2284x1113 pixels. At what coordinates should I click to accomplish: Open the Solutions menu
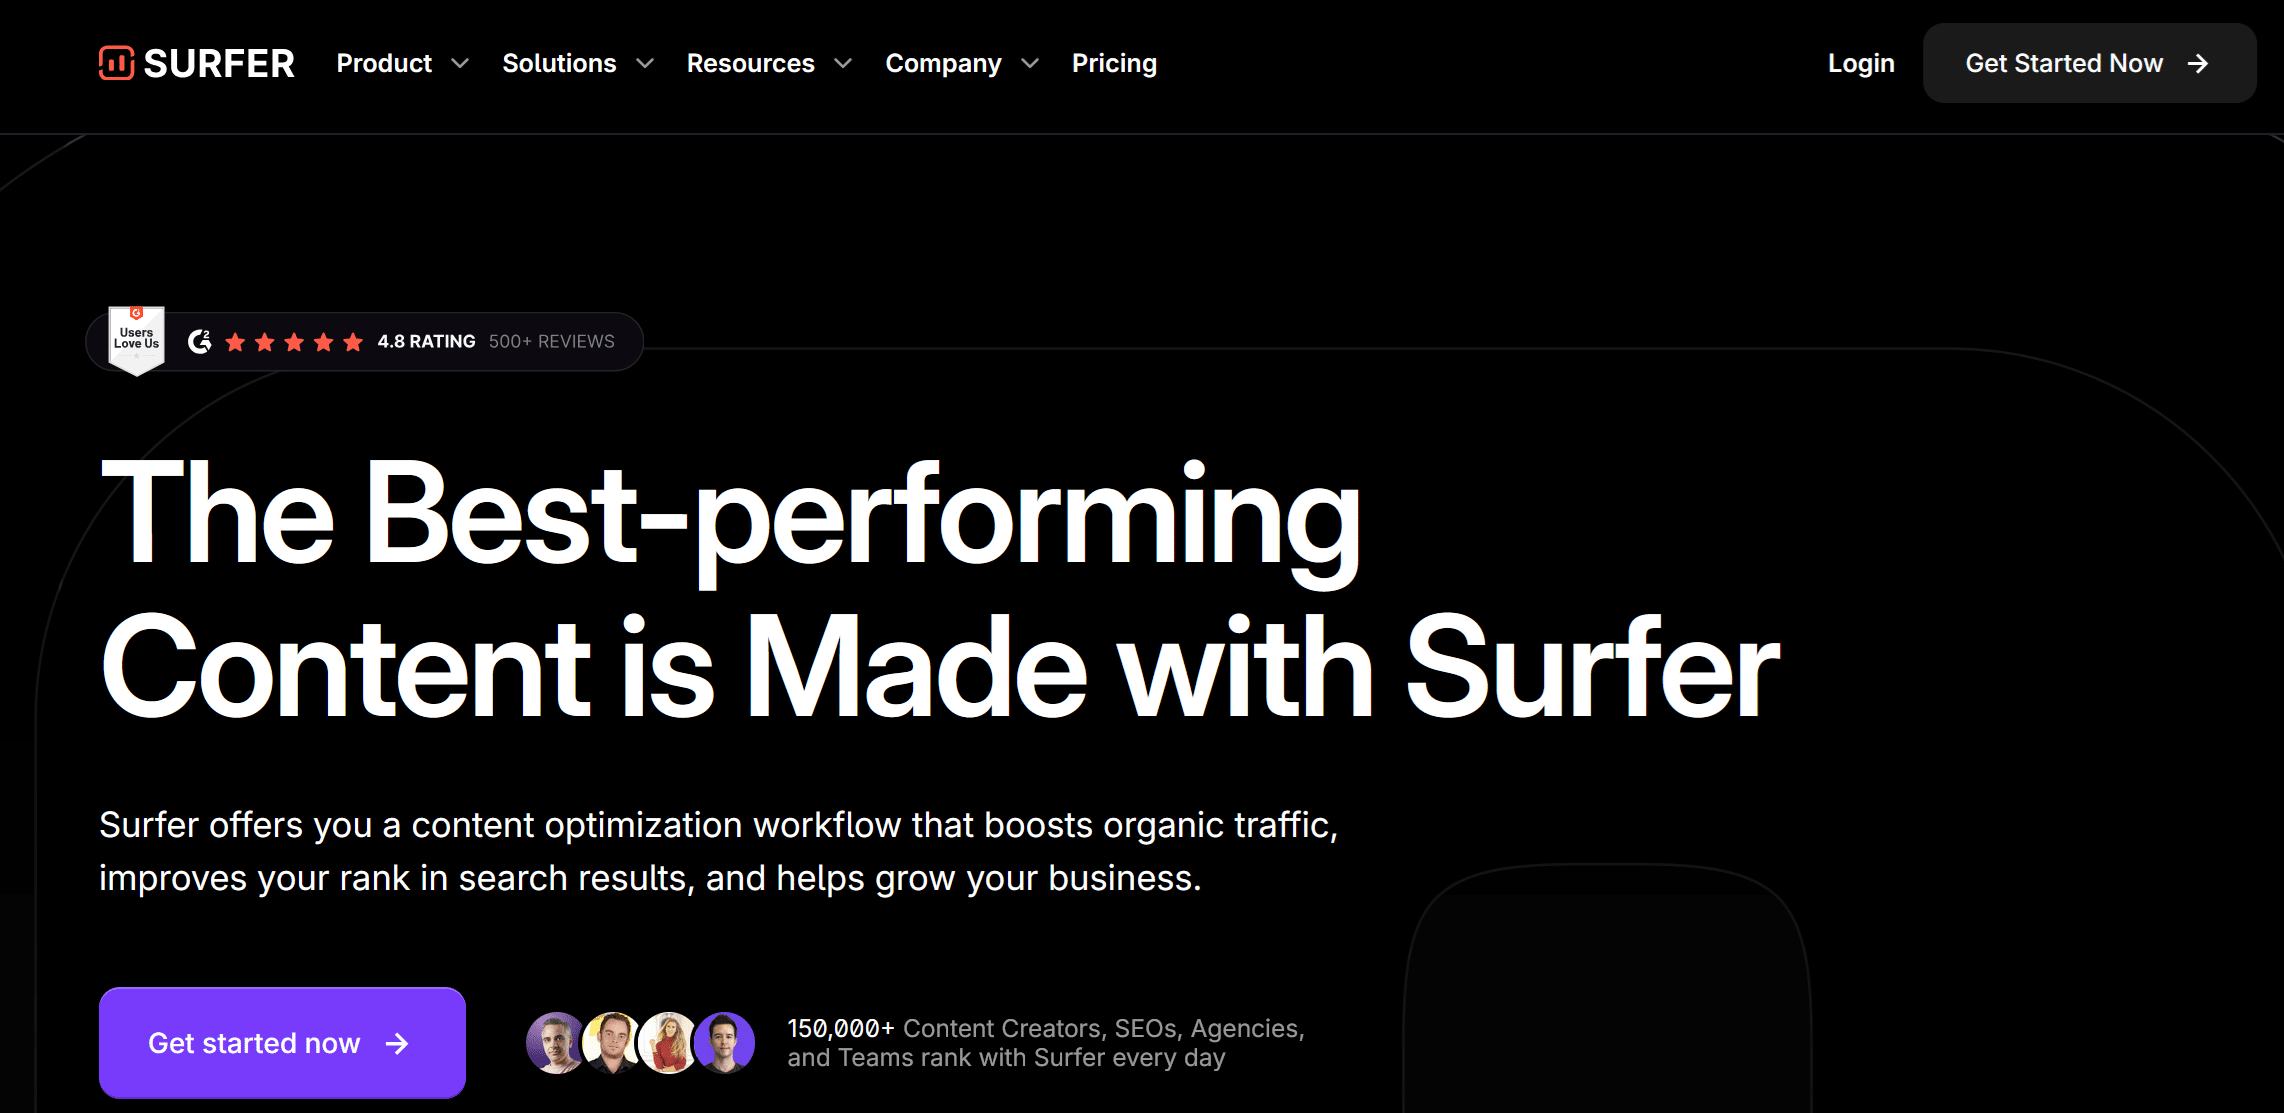pos(559,63)
